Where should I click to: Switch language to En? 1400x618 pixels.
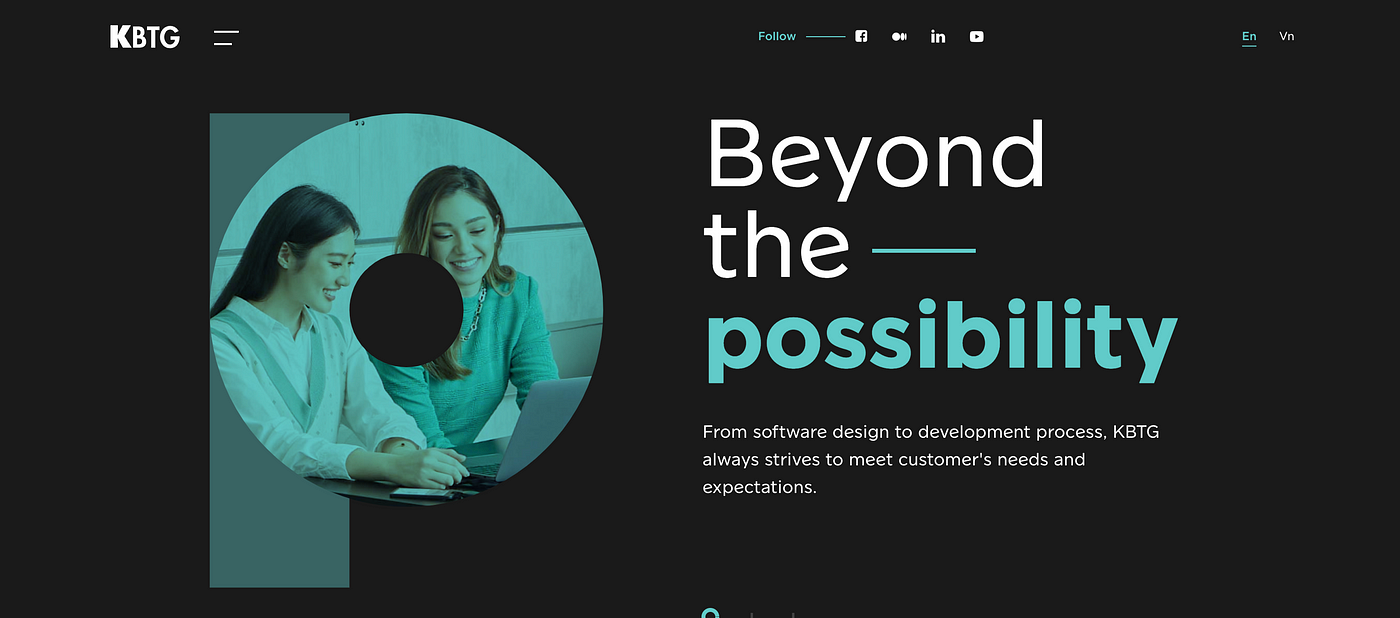1249,36
